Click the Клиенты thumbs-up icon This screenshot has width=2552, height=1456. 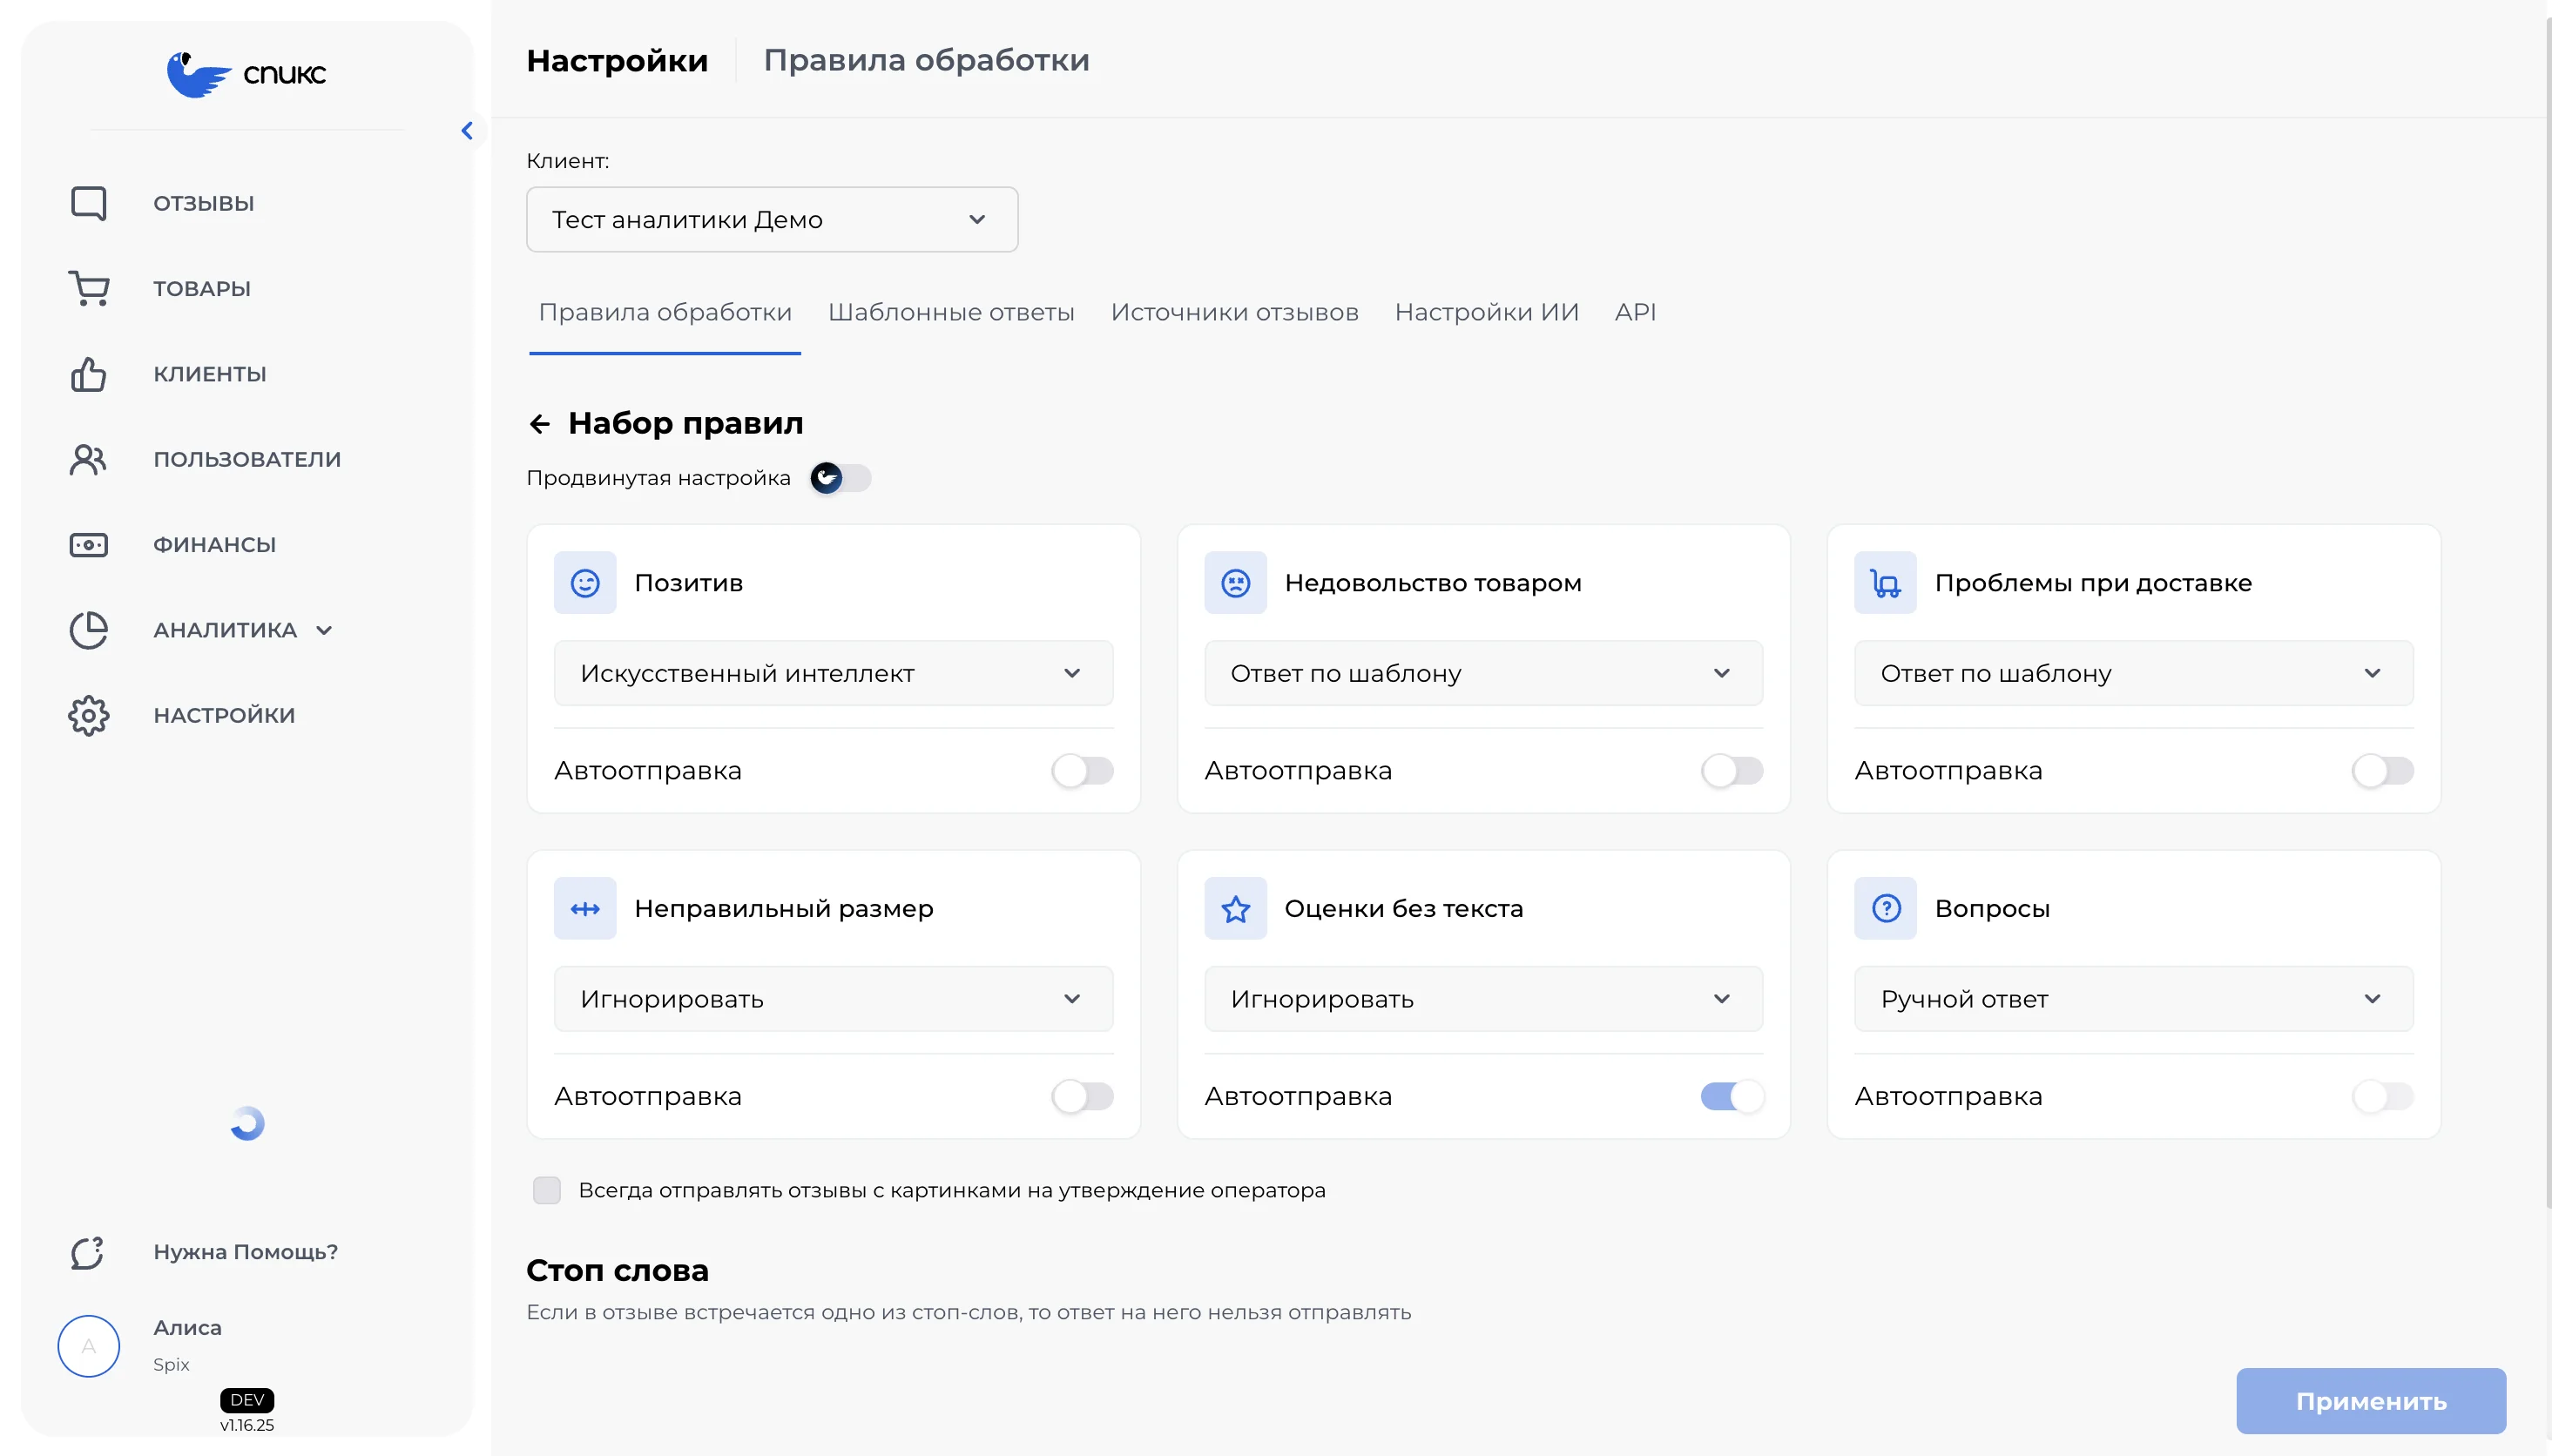pos(89,374)
